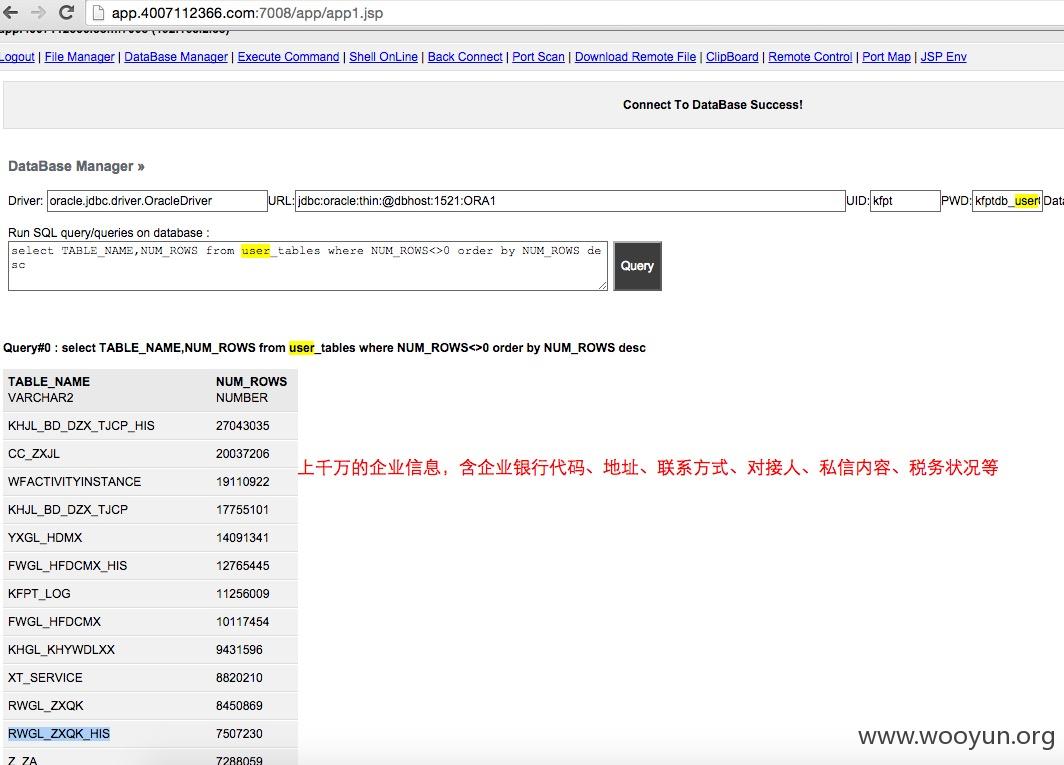Click the page icon in the address bar
Viewport: 1064px width, 765px height.
coord(98,13)
